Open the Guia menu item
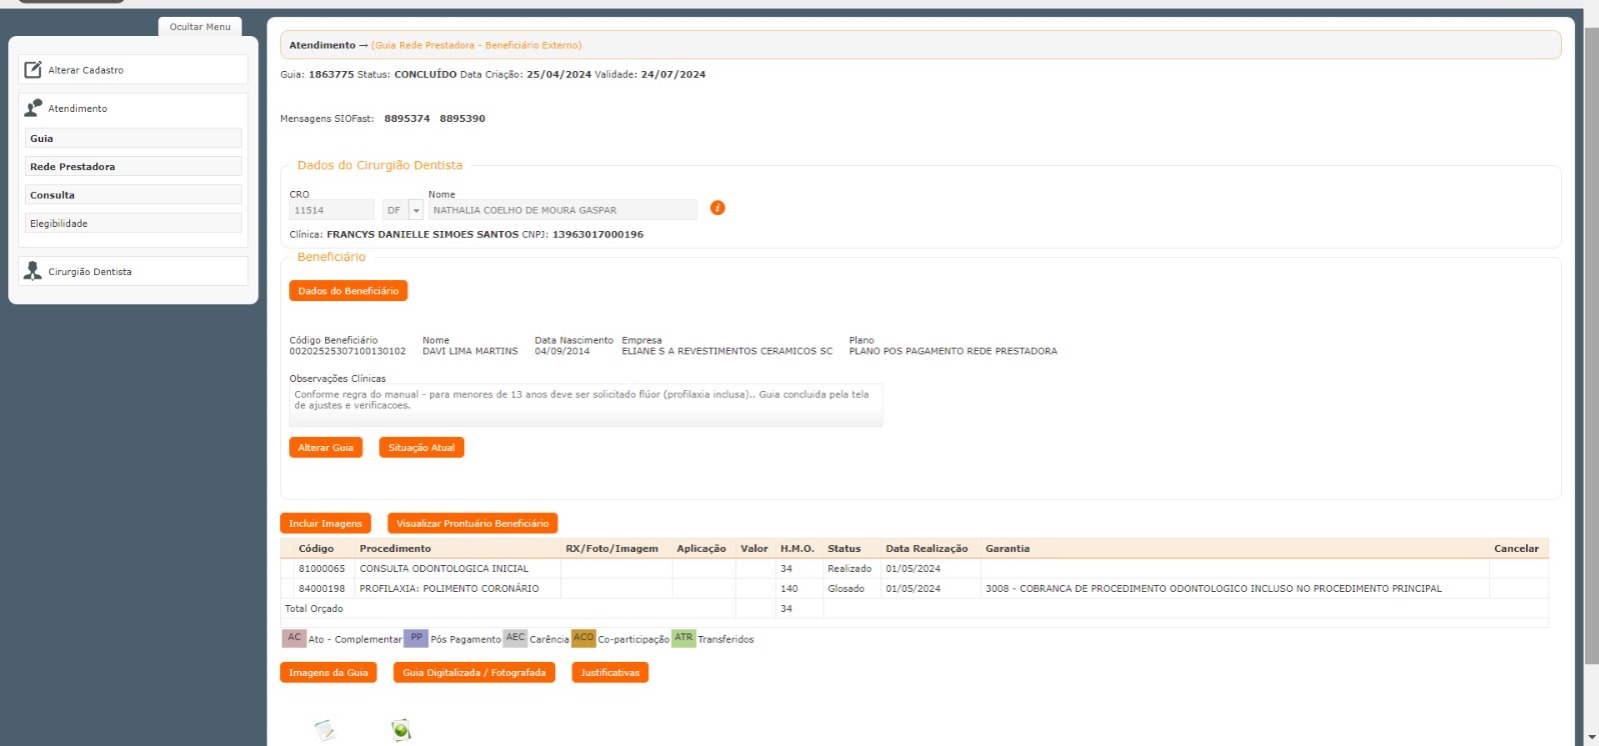 133,139
